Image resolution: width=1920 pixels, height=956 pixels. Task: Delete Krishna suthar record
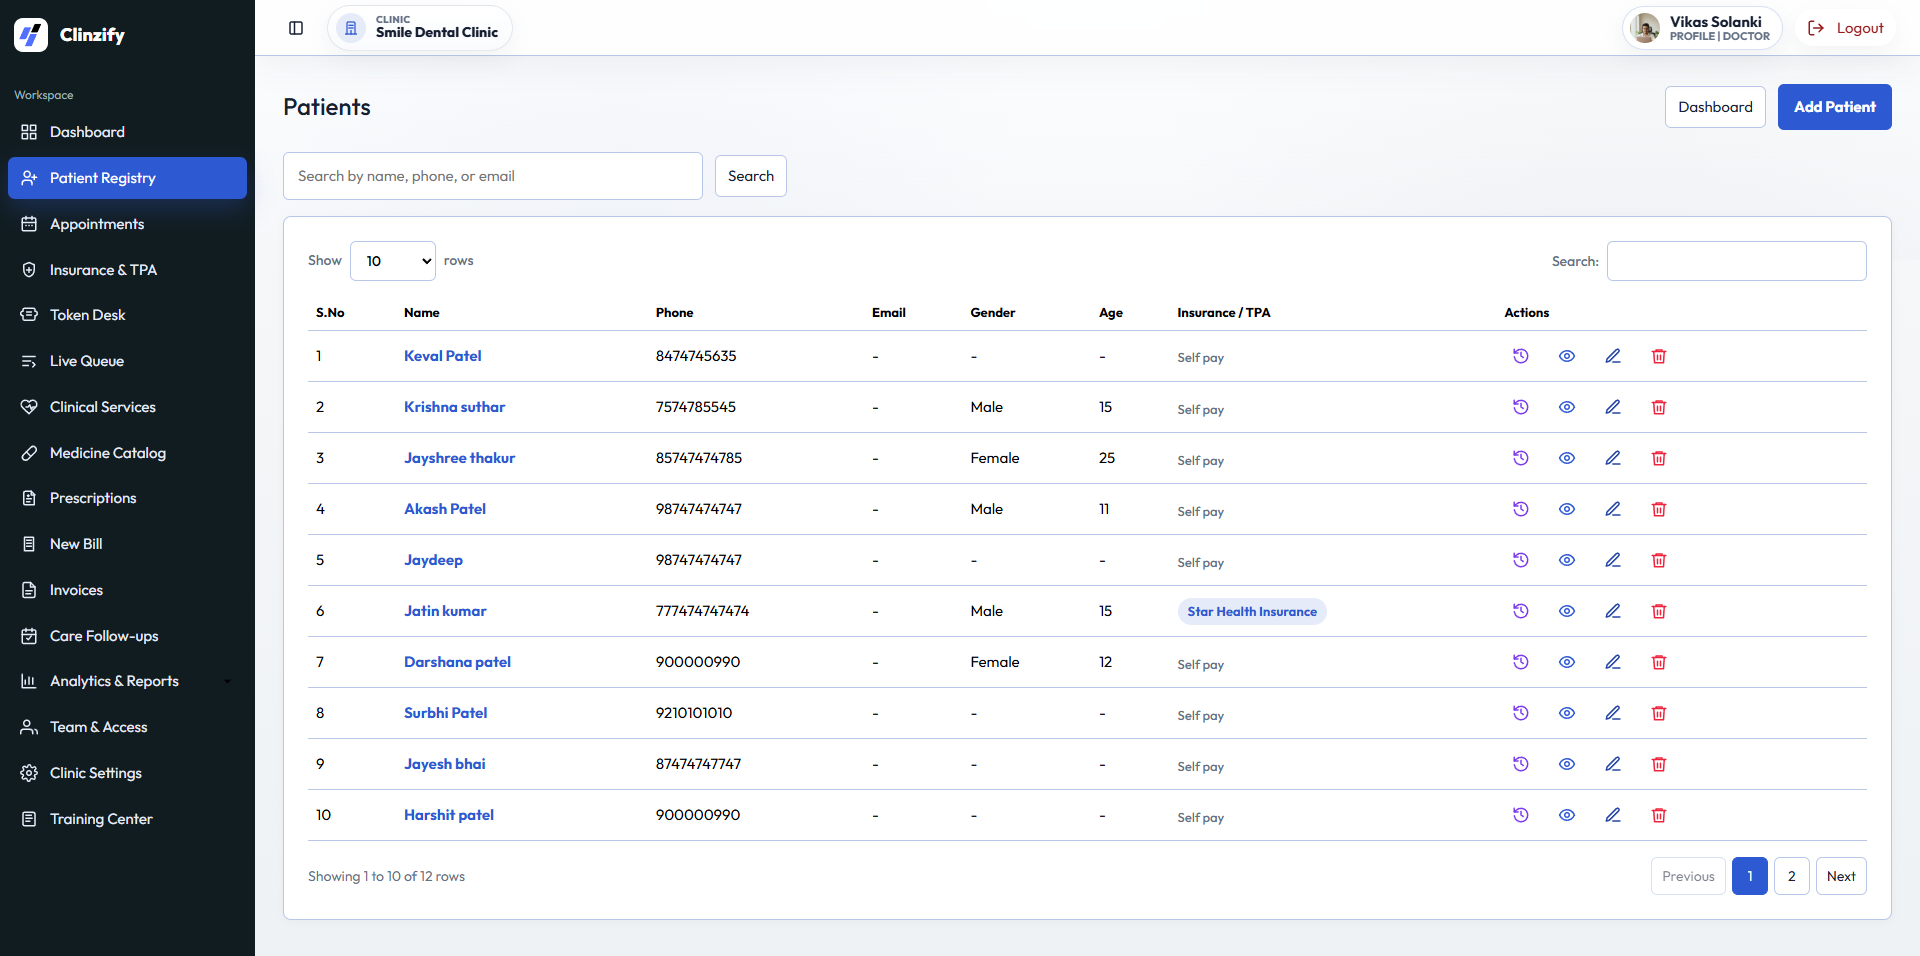coord(1658,407)
